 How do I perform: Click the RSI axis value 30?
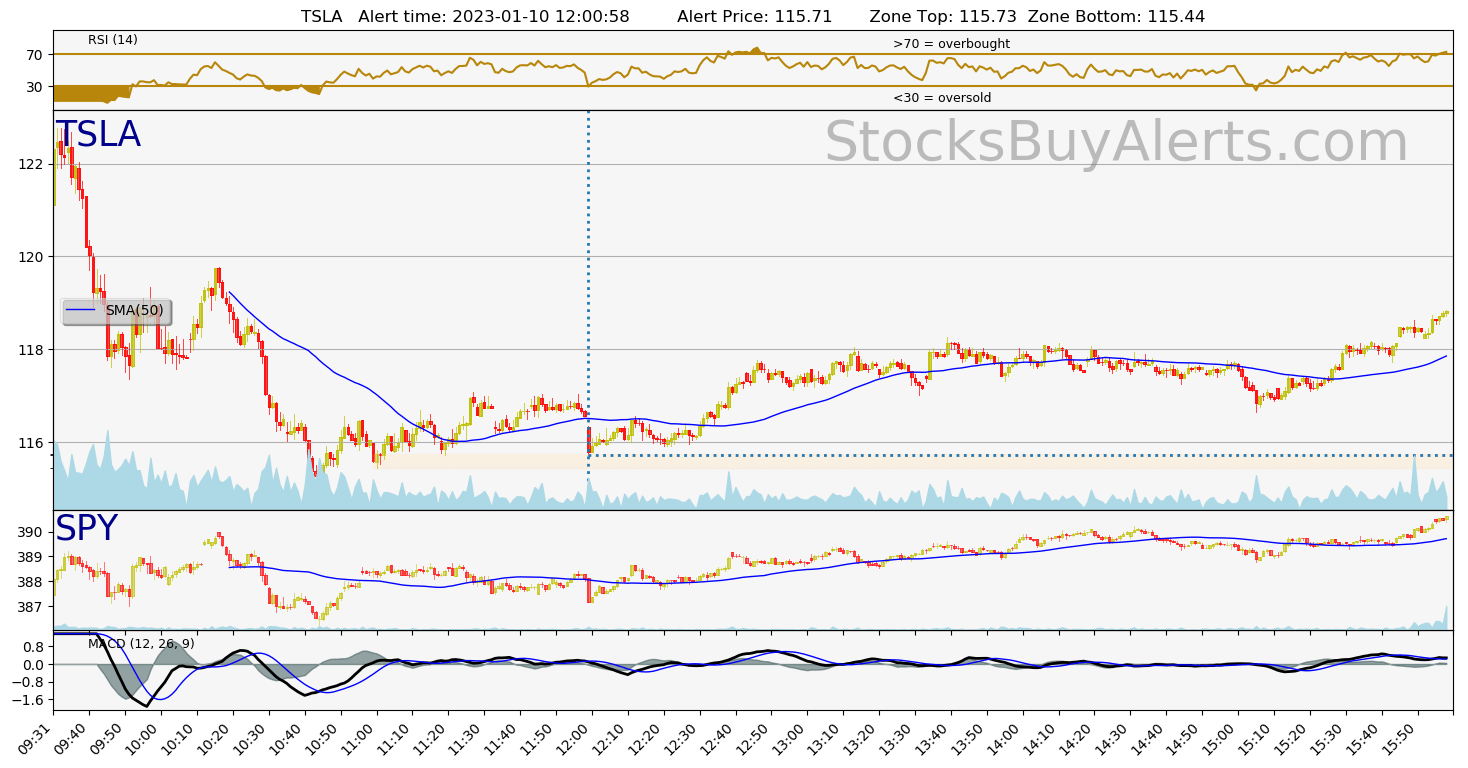click(x=35, y=87)
